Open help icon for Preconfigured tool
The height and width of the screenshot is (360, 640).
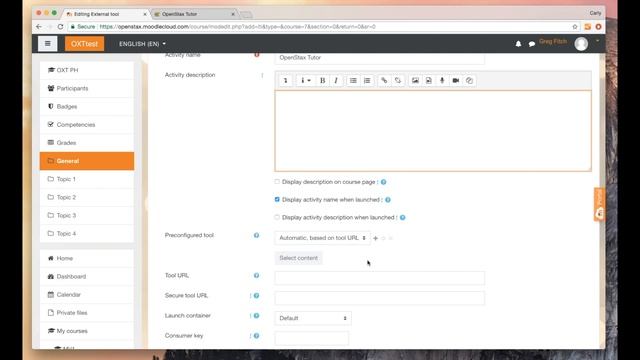point(256,235)
